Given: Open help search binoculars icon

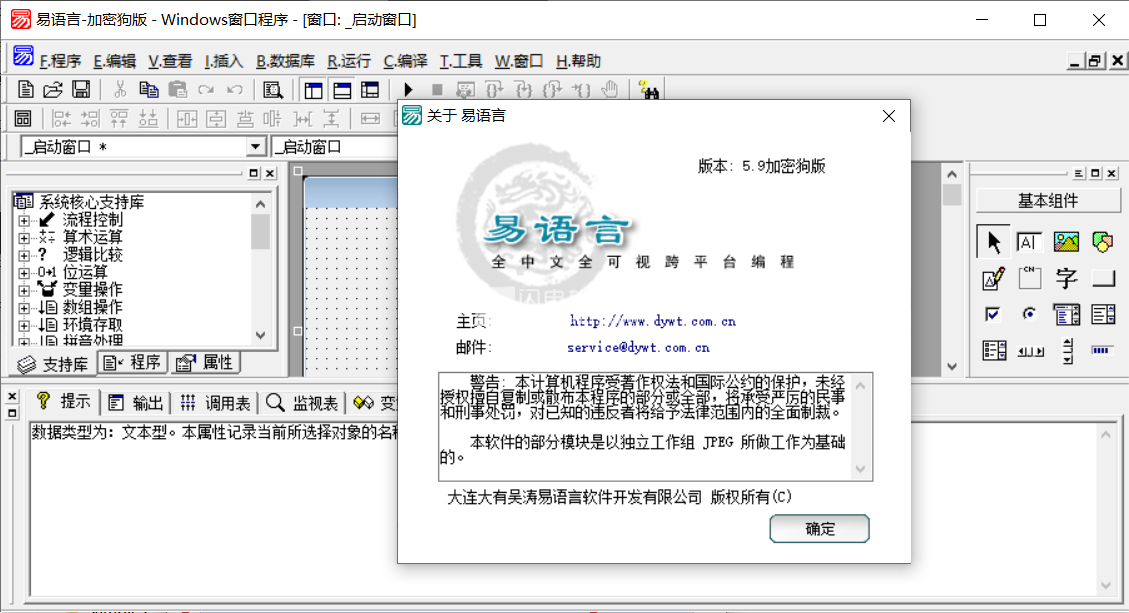Looking at the screenshot, I should tap(649, 89).
